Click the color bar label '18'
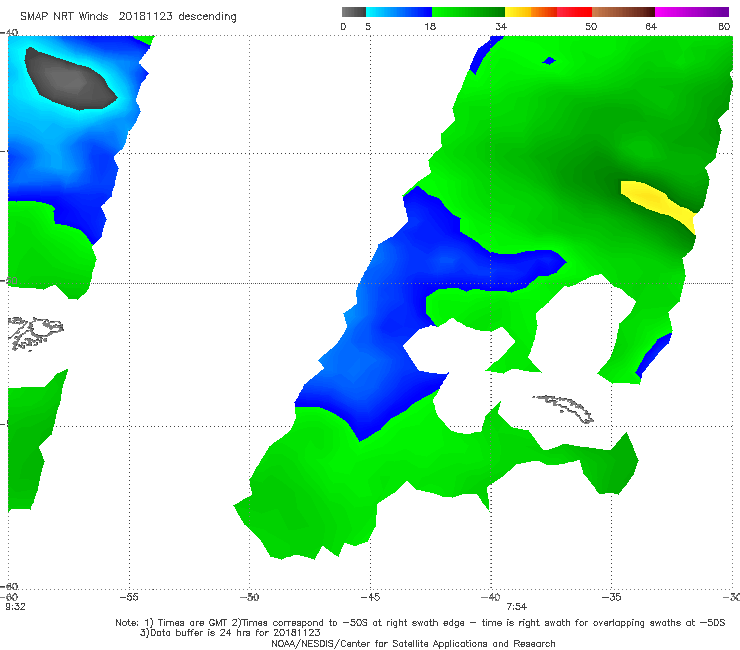The image size is (740, 650). [x=430, y=26]
